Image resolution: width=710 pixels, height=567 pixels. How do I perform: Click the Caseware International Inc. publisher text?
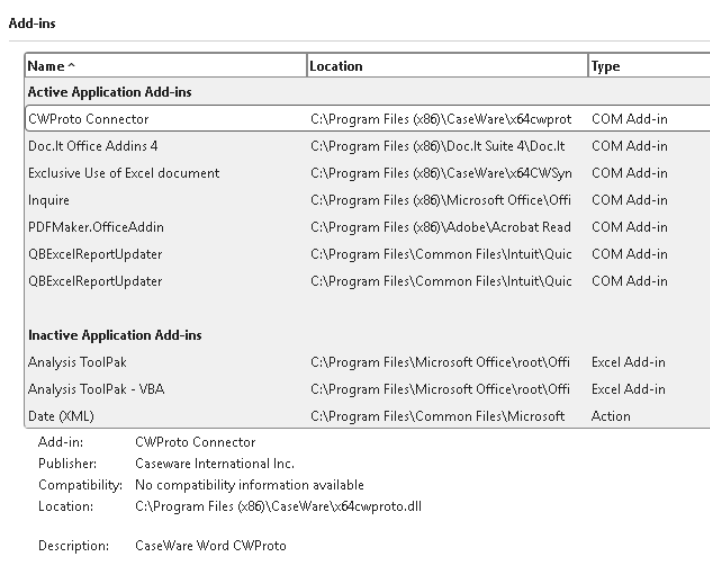[x=215, y=463]
